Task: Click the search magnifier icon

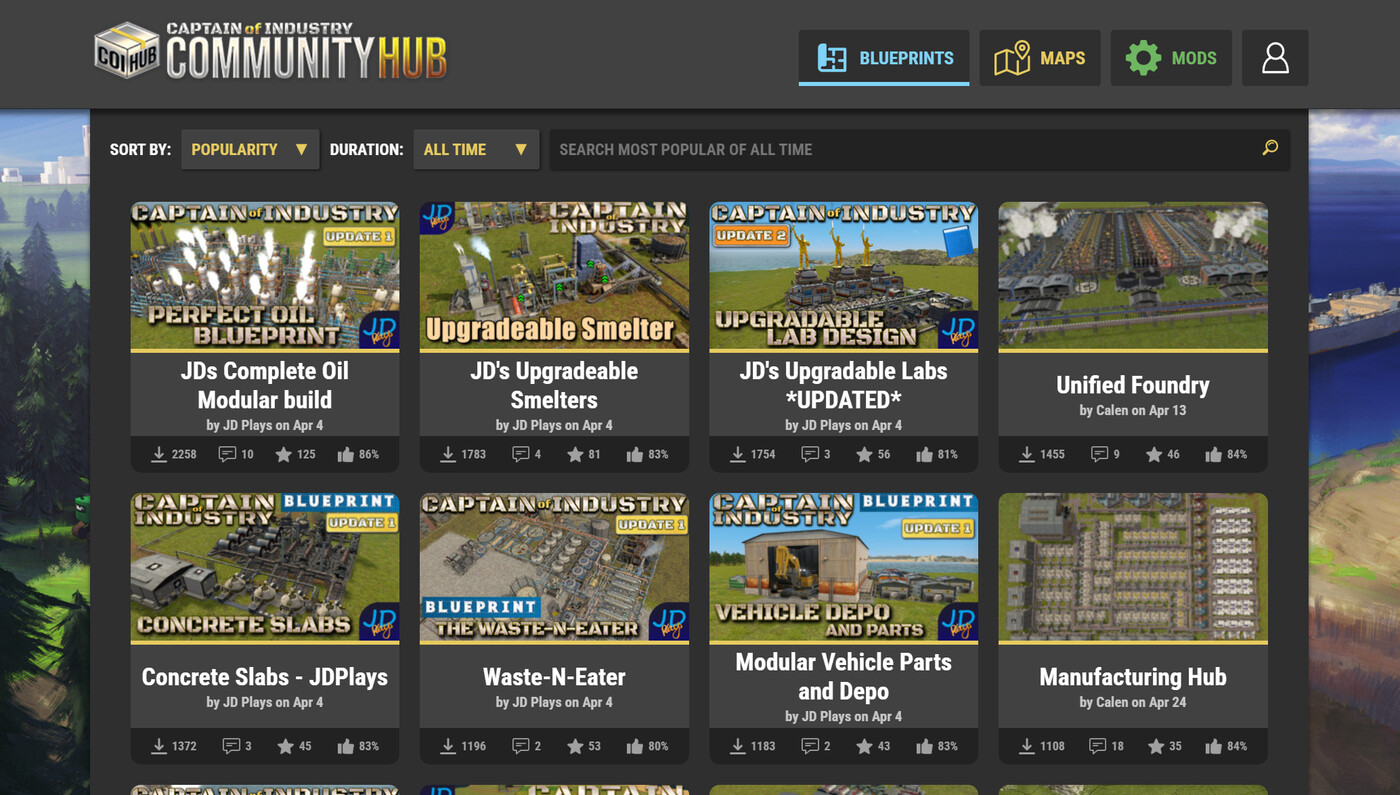Action: pyautogui.click(x=1270, y=148)
